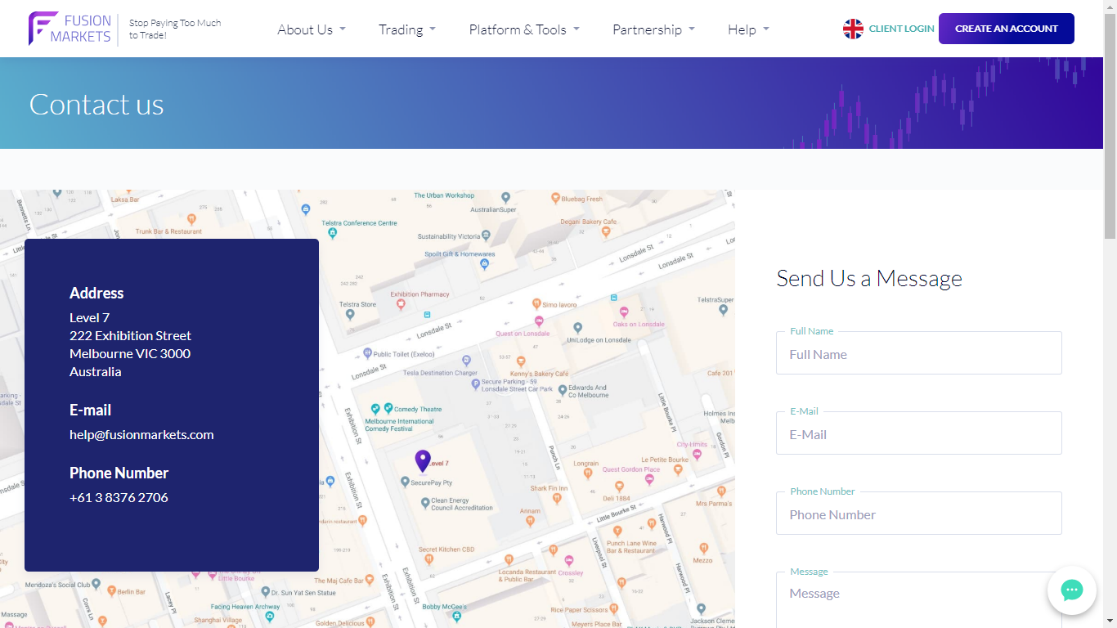Image resolution: width=1117 pixels, height=628 pixels.
Task: Click the Mezzo restaurant map marker
Action: pos(704,548)
